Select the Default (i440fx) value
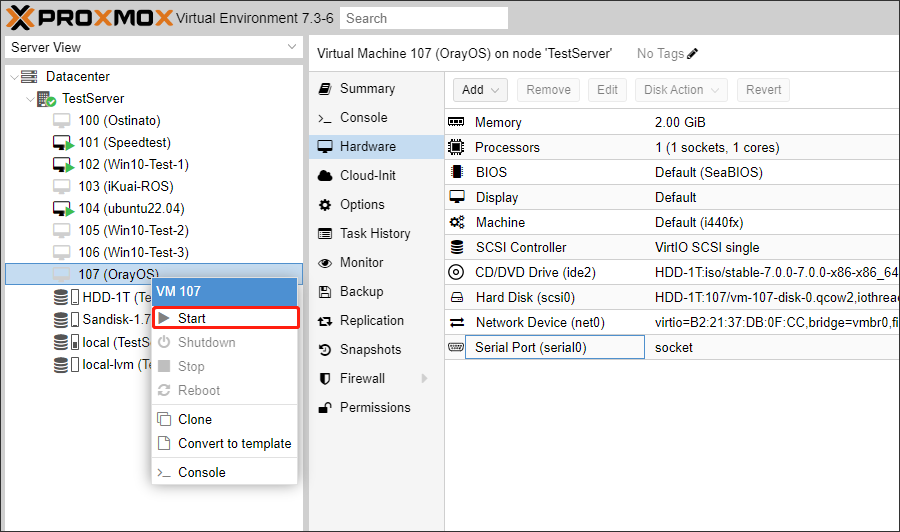The image size is (900, 532). click(699, 222)
